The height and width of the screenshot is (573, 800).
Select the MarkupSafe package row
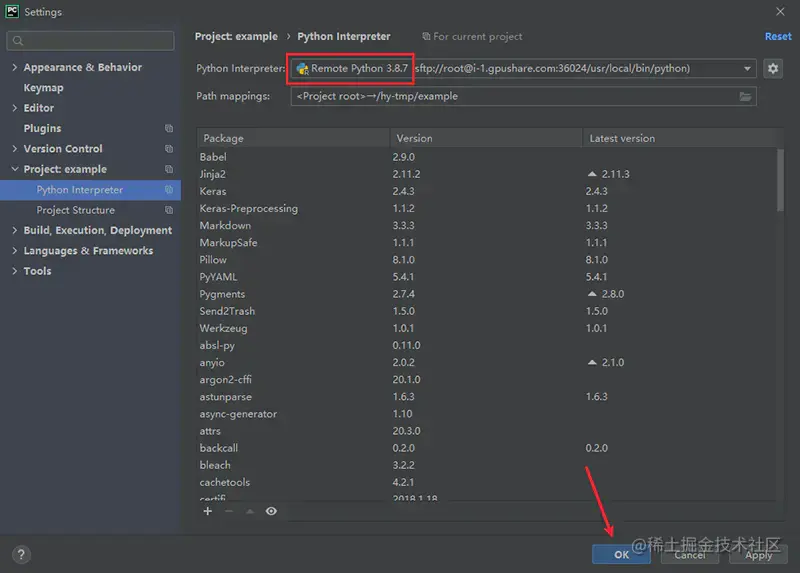click(487, 242)
